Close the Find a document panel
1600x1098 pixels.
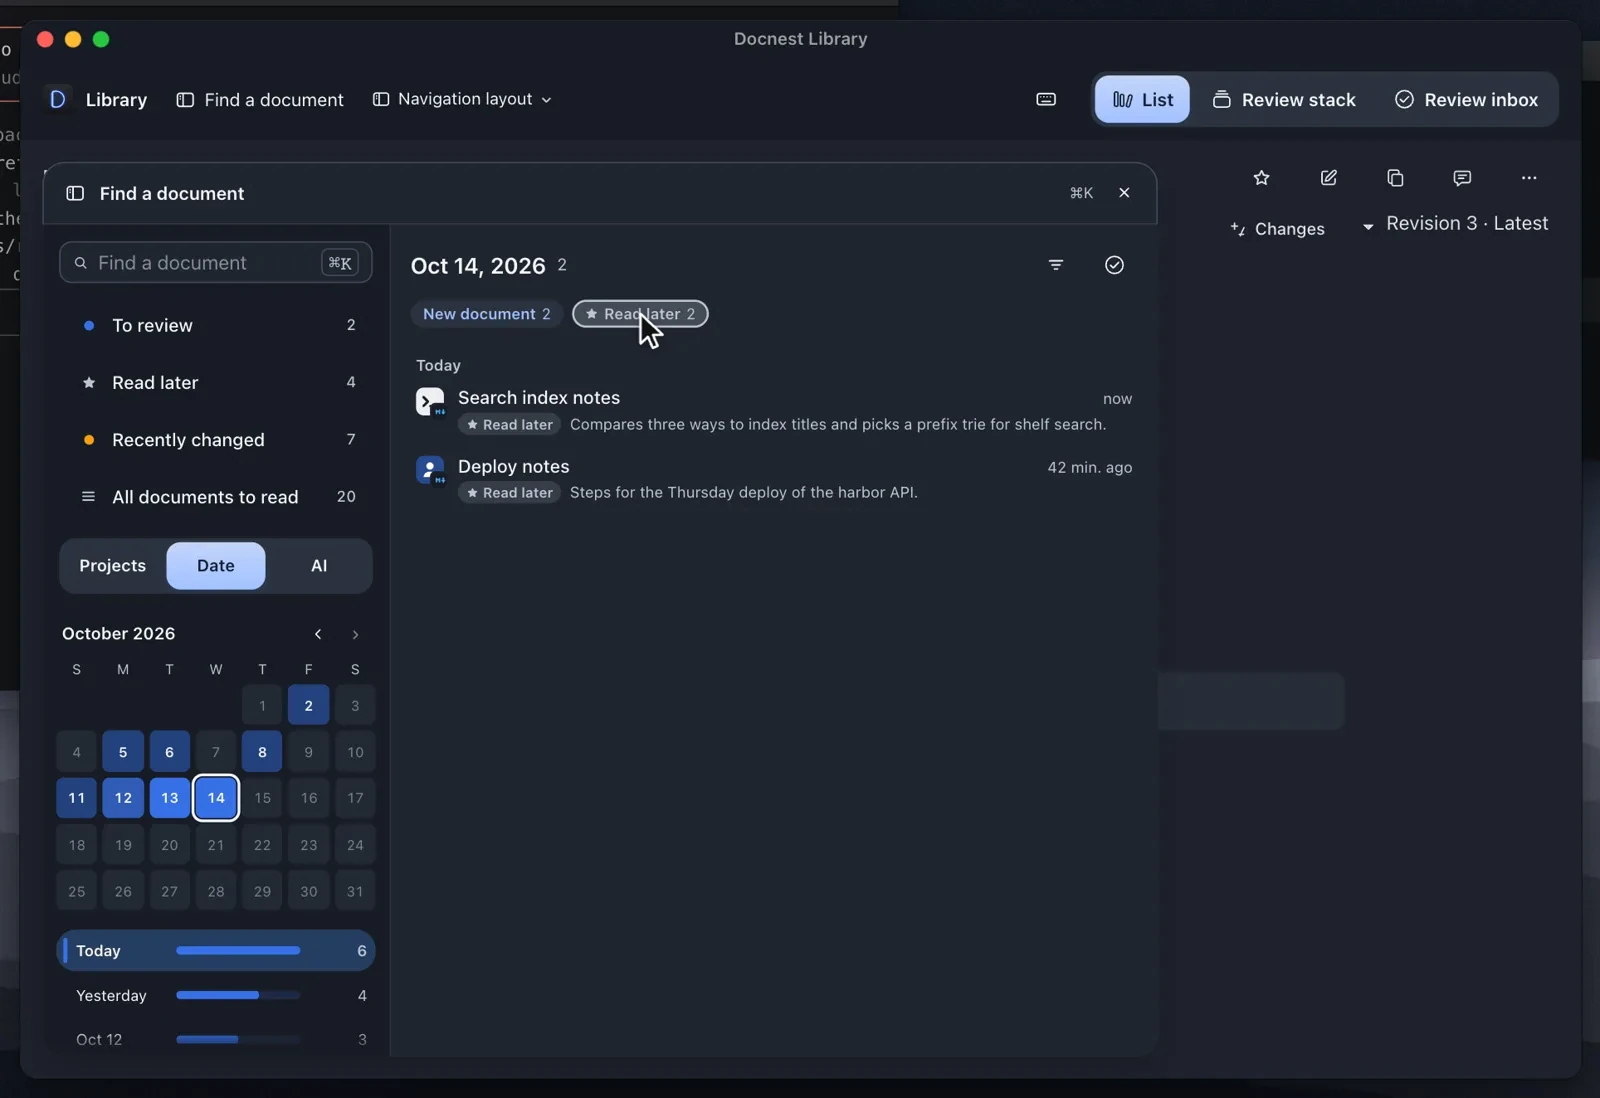click(1124, 193)
